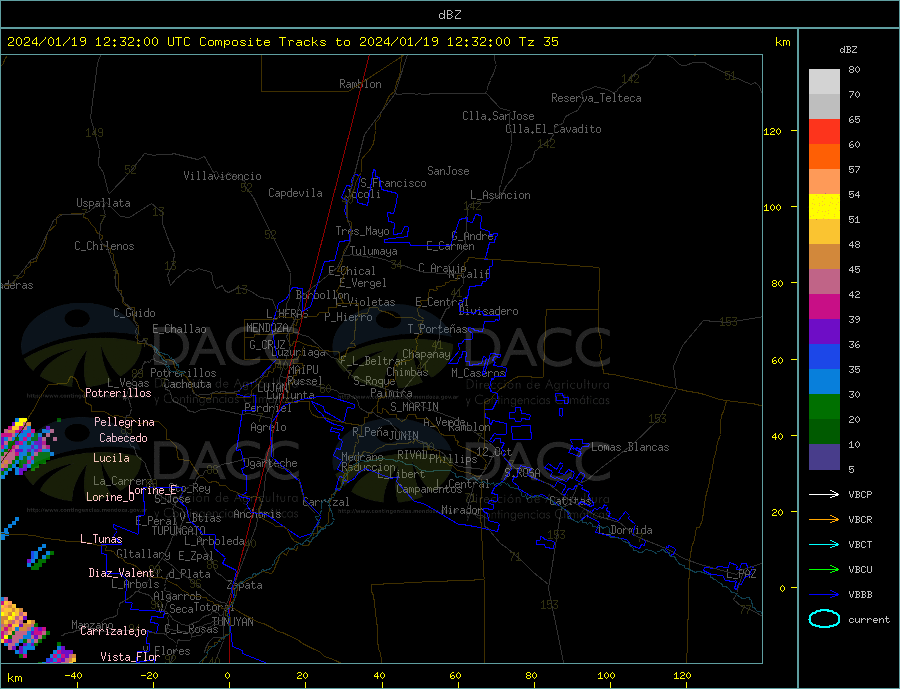Click the Ramblon label near top
Screen dimensions: 900x689
coord(360,84)
